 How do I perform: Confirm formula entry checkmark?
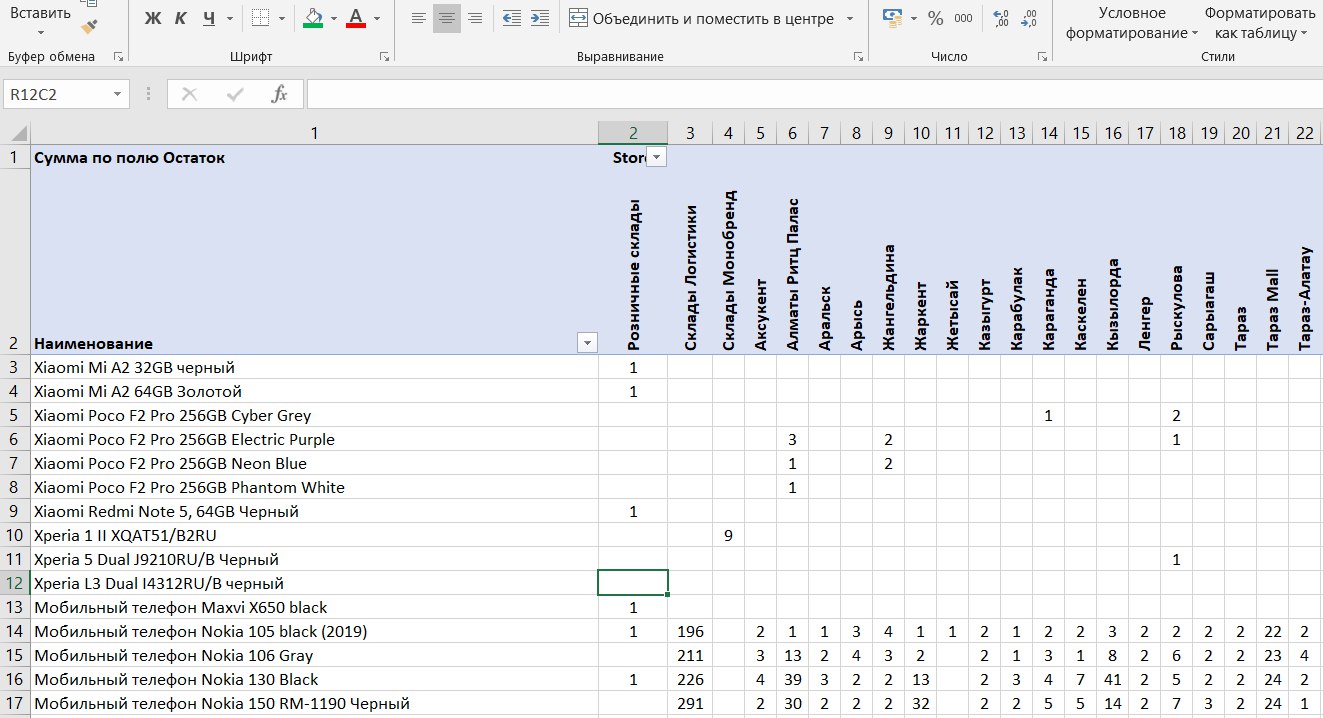[x=236, y=94]
